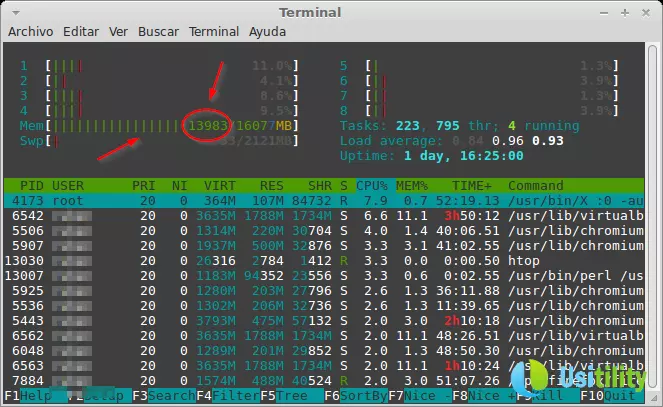Viewport: 663px width, 407px height.
Task: Select the /usr/bin/perl process row
Action: 330,276
